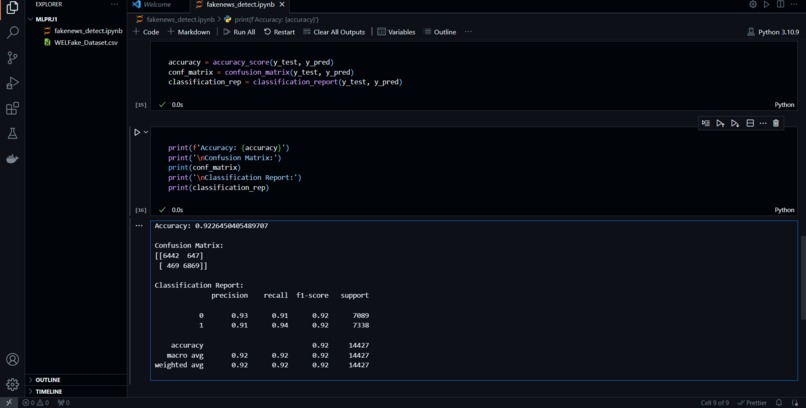Open more actions in Explorer header
Screen dimensions: 806x408
click(x=115, y=4)
